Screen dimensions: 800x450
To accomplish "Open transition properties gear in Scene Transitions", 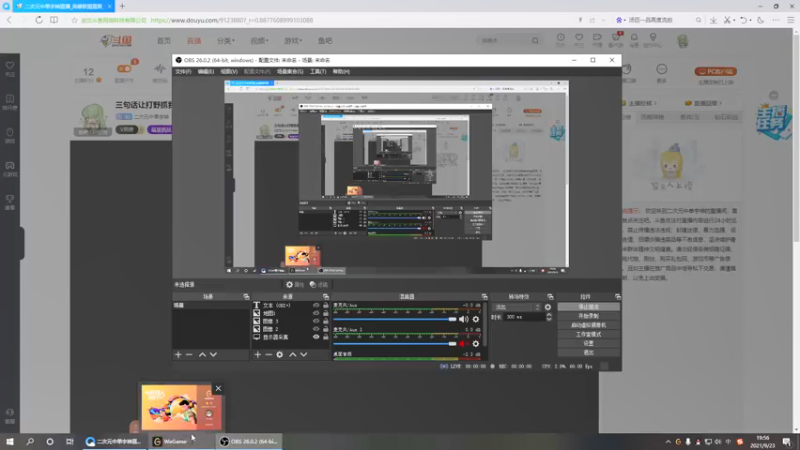I will click(x=548, y=307).
